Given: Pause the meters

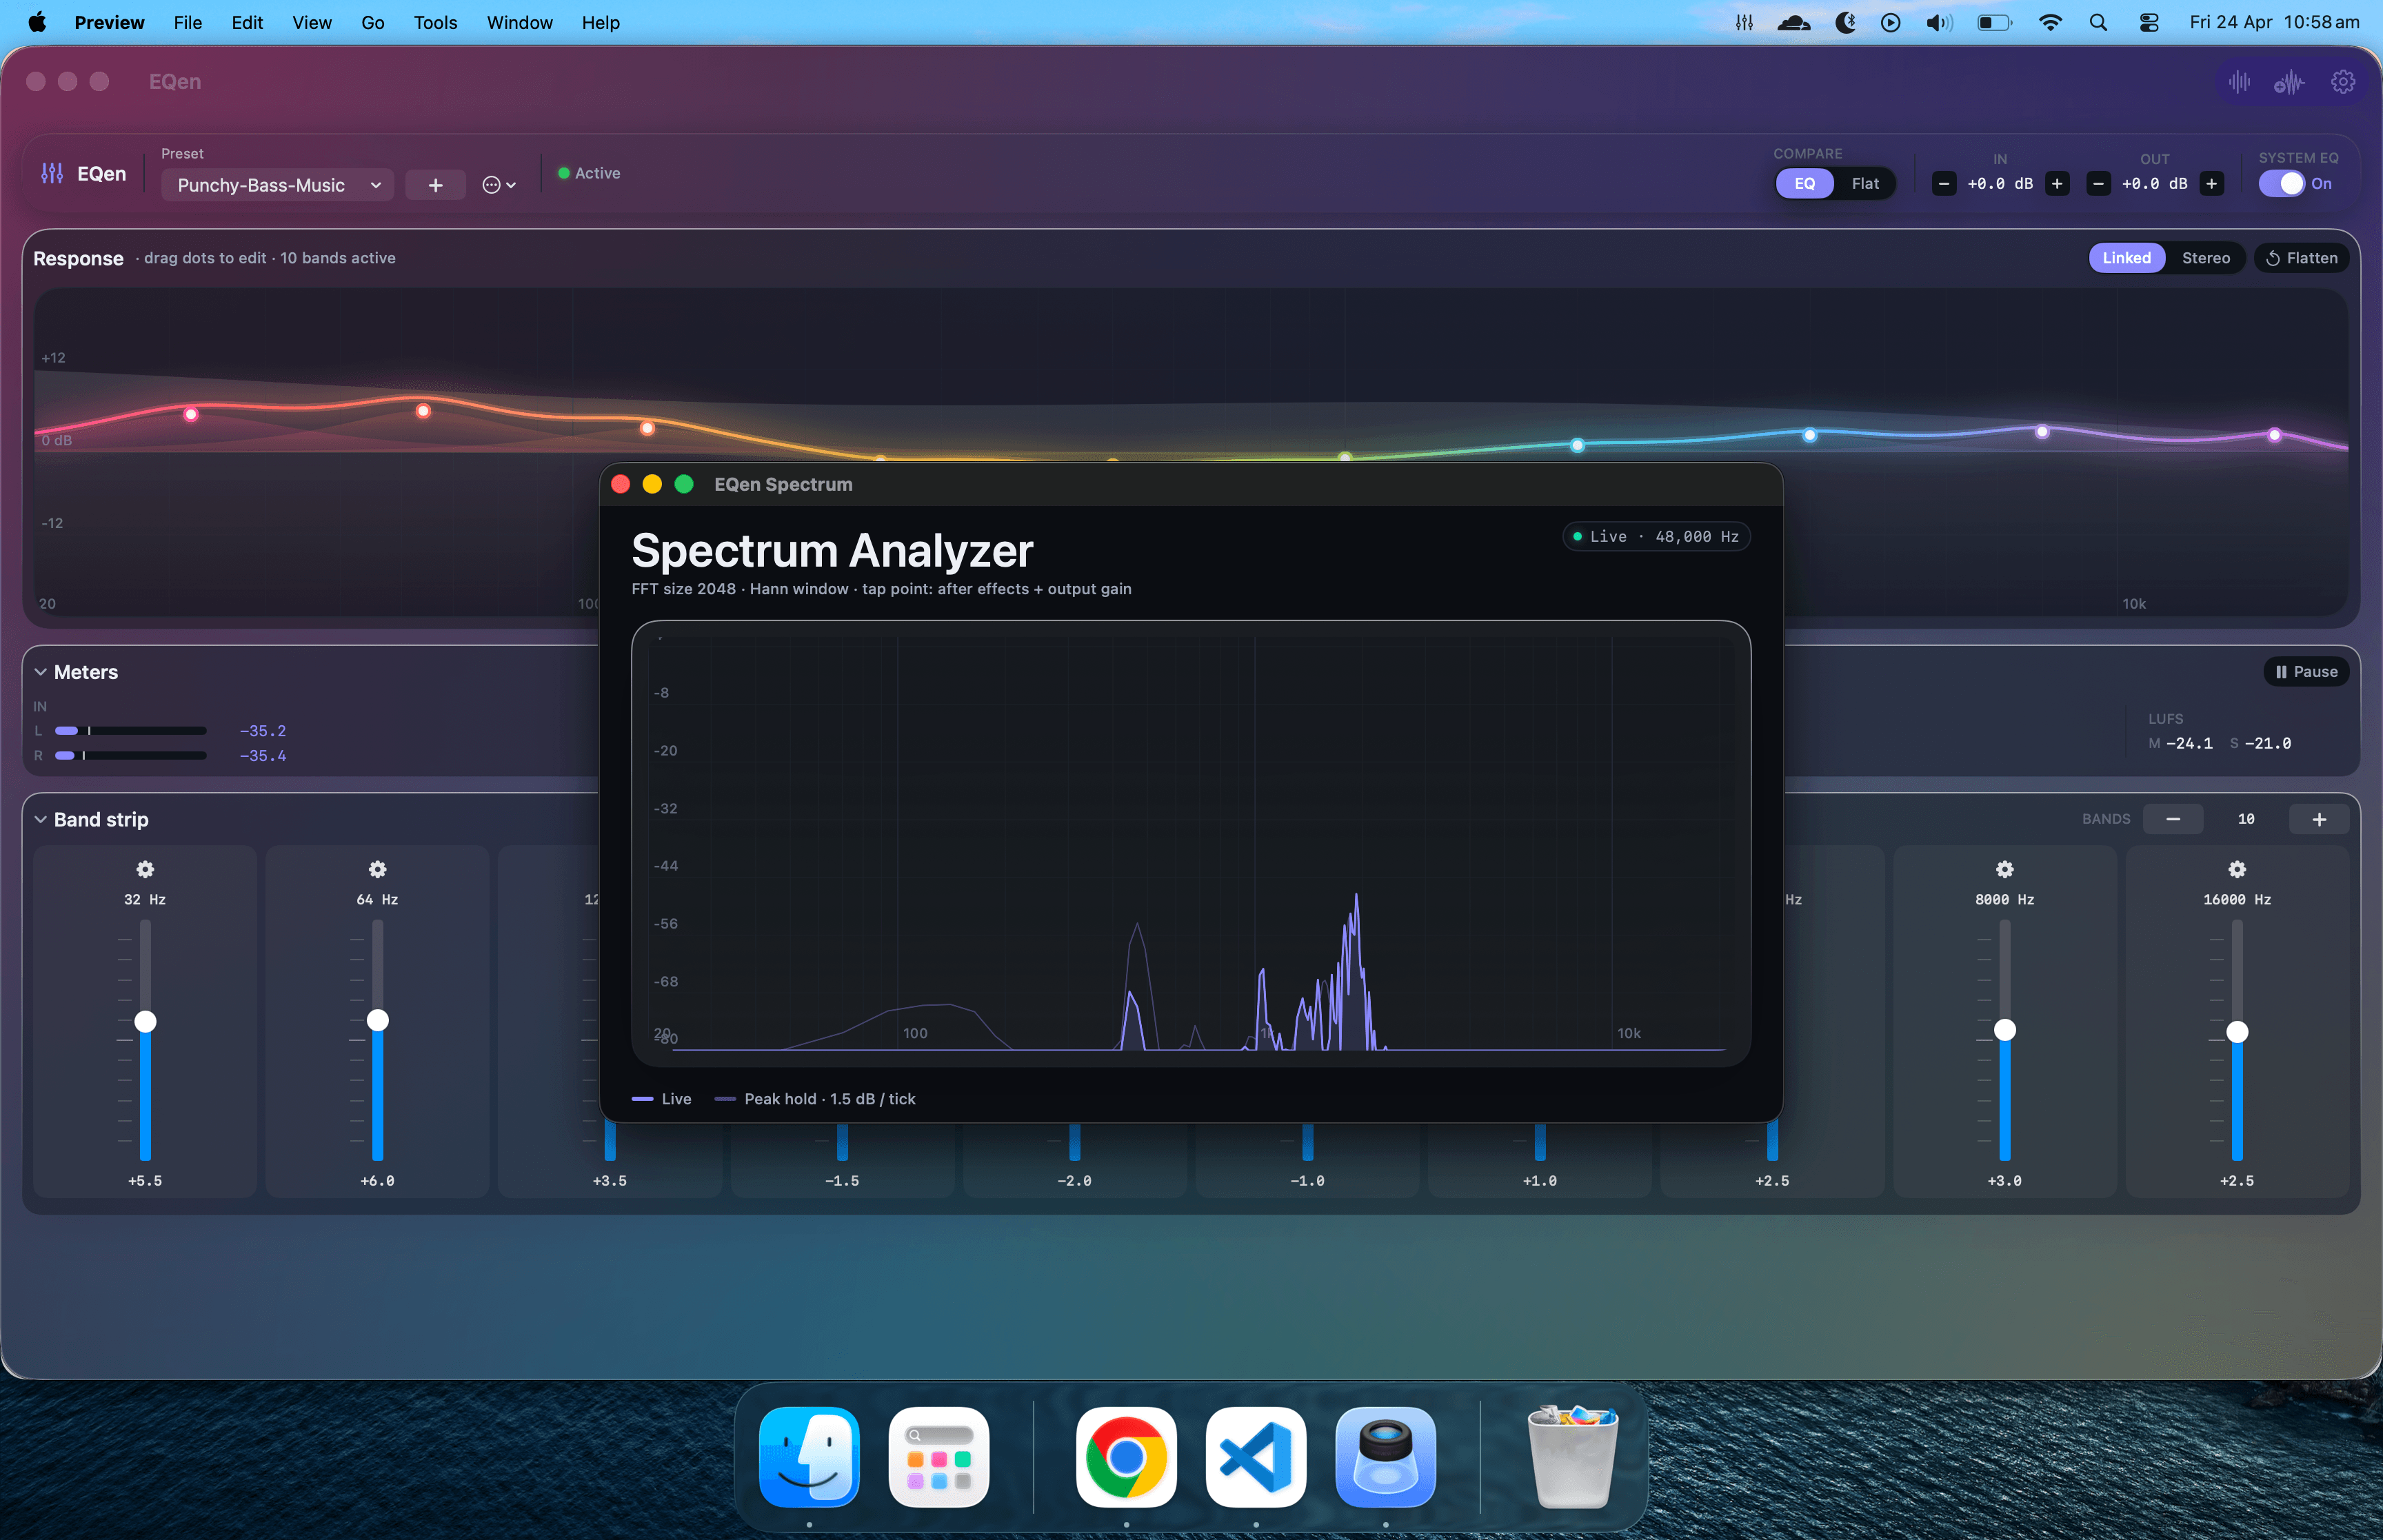Looking at the screenshot, I should [x=2306, y=672].
